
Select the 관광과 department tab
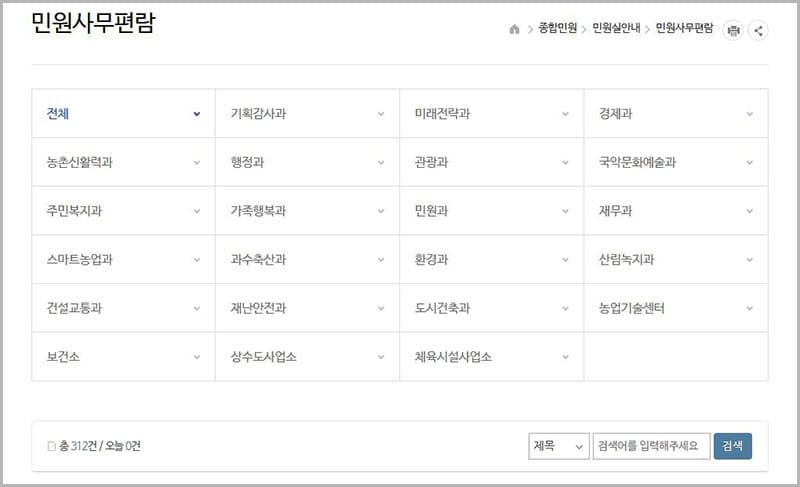[x=491, y=162]
